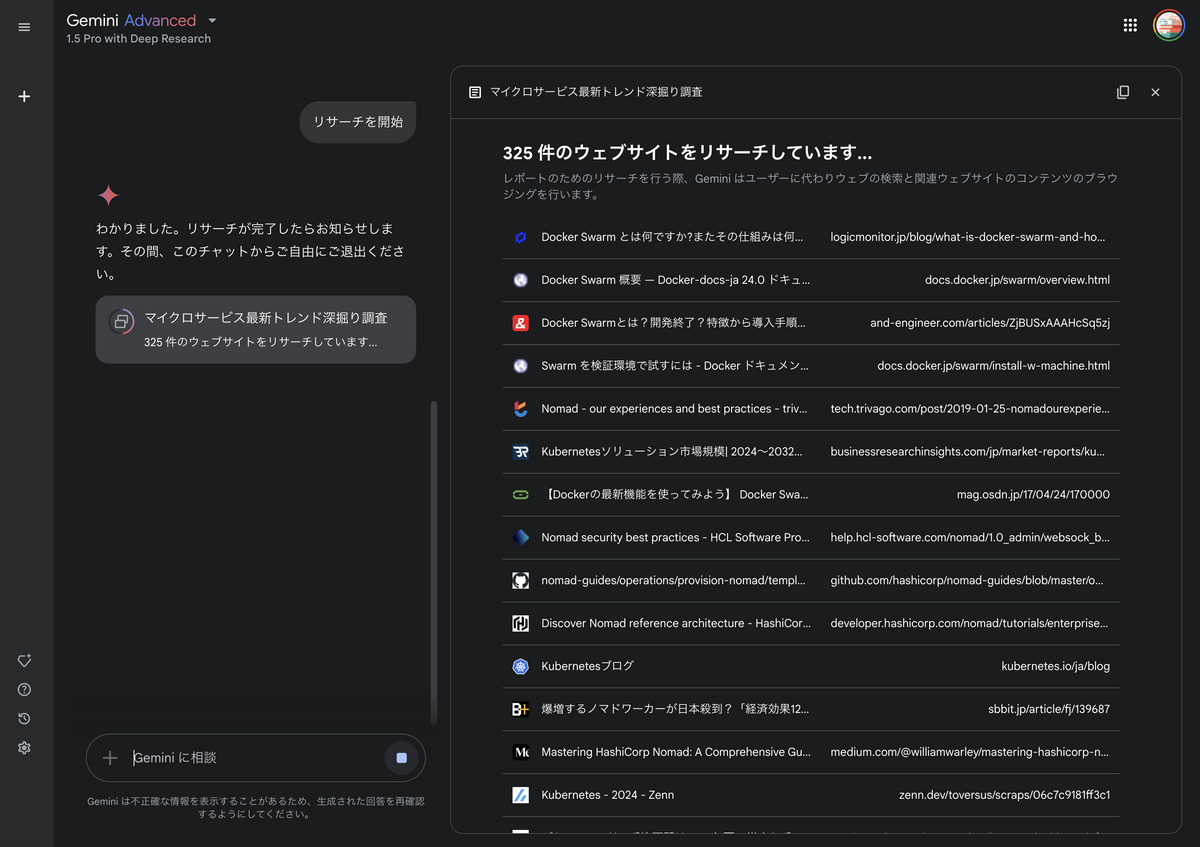Open Gemini settings
Screen dimensions: 1200x847
tap(23, 747)
